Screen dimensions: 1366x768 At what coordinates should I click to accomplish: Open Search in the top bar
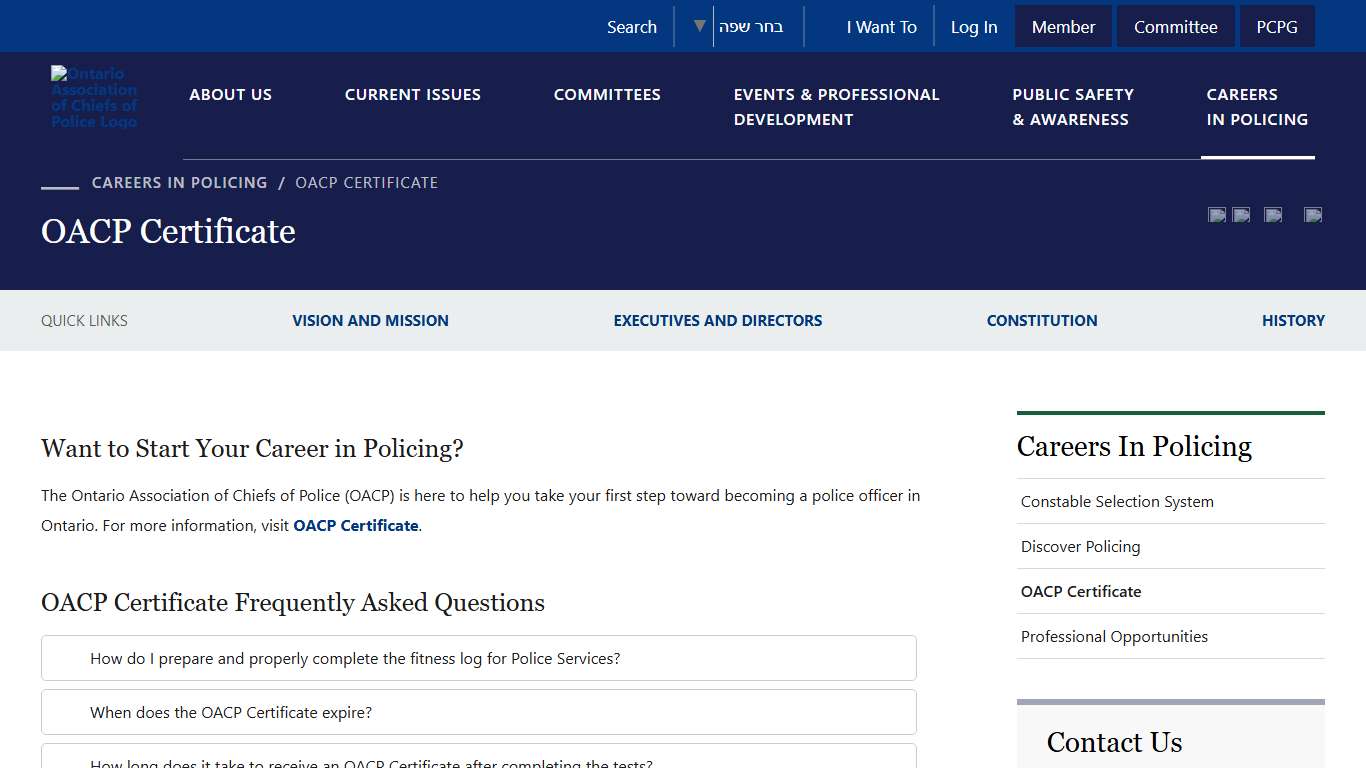click(631, 27)
